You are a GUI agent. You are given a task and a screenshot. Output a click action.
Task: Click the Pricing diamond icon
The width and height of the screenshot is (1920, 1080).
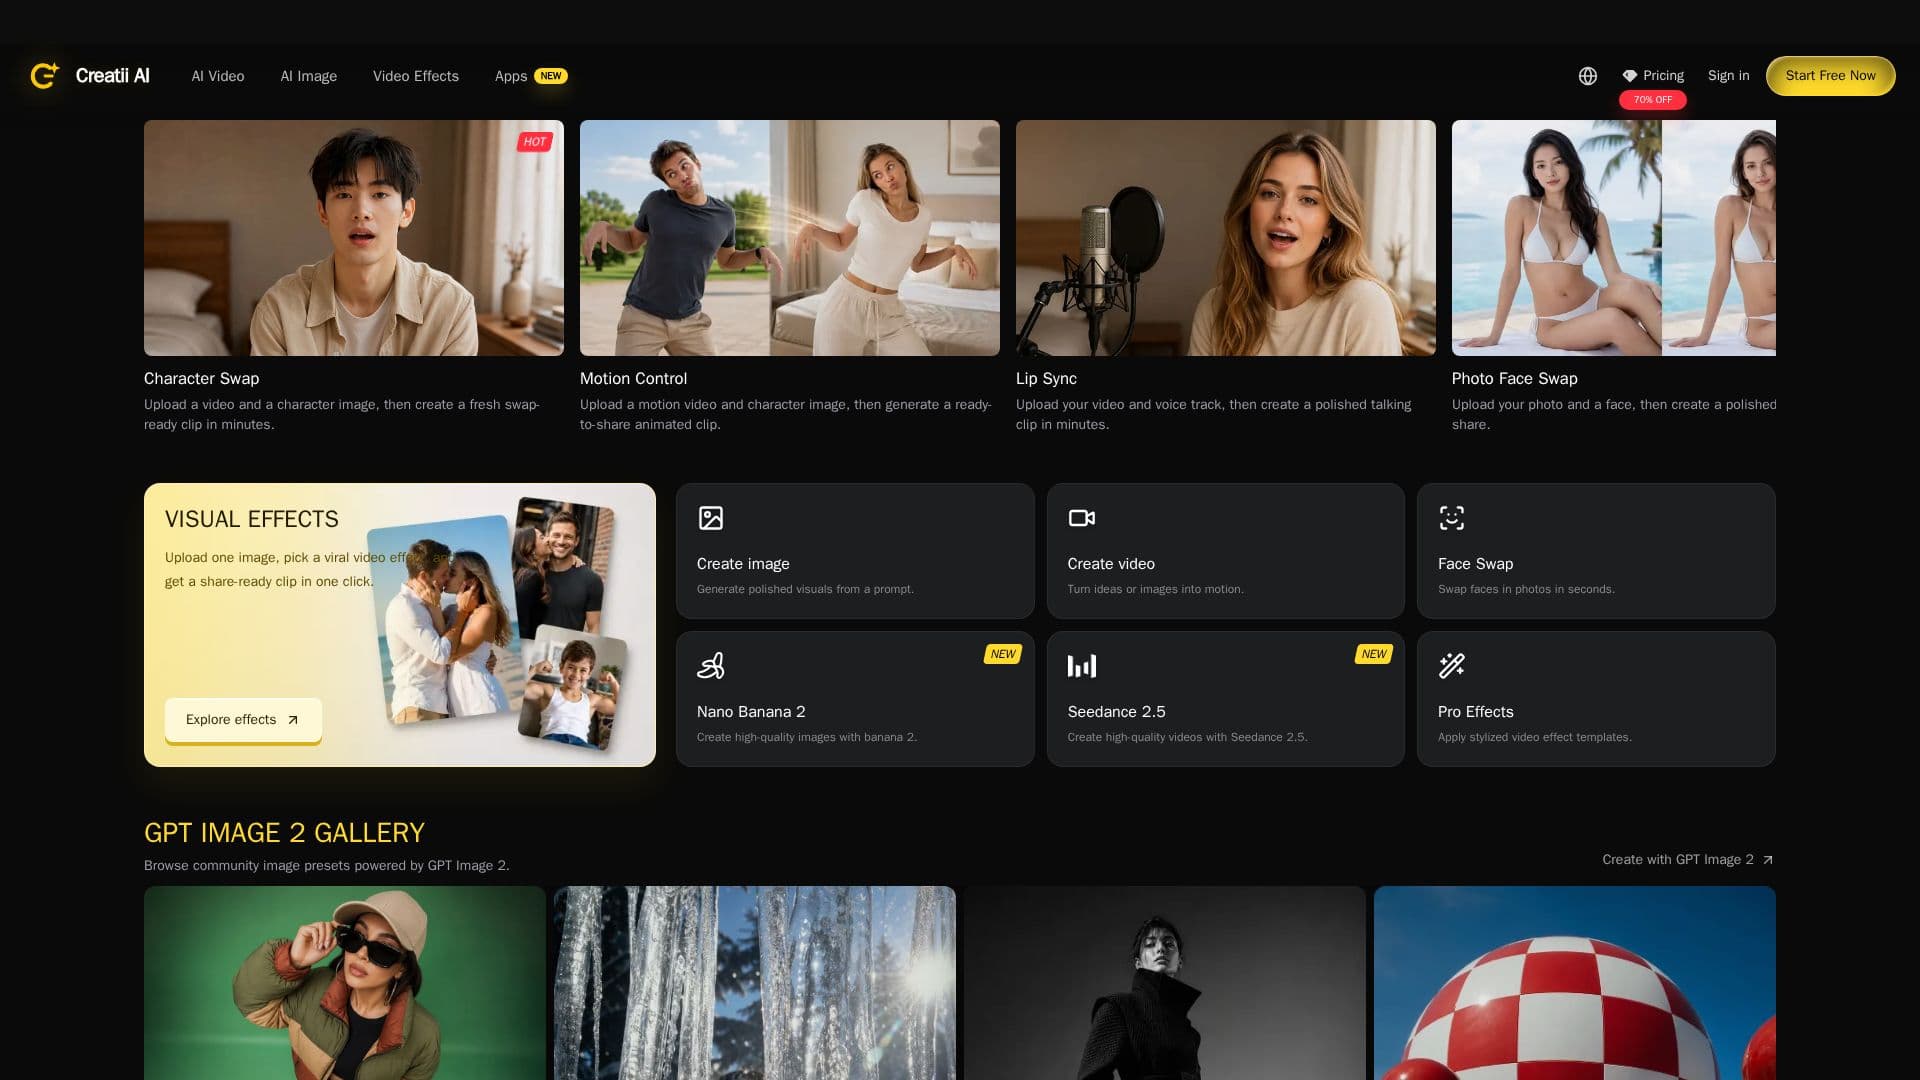pos(1629,76)
